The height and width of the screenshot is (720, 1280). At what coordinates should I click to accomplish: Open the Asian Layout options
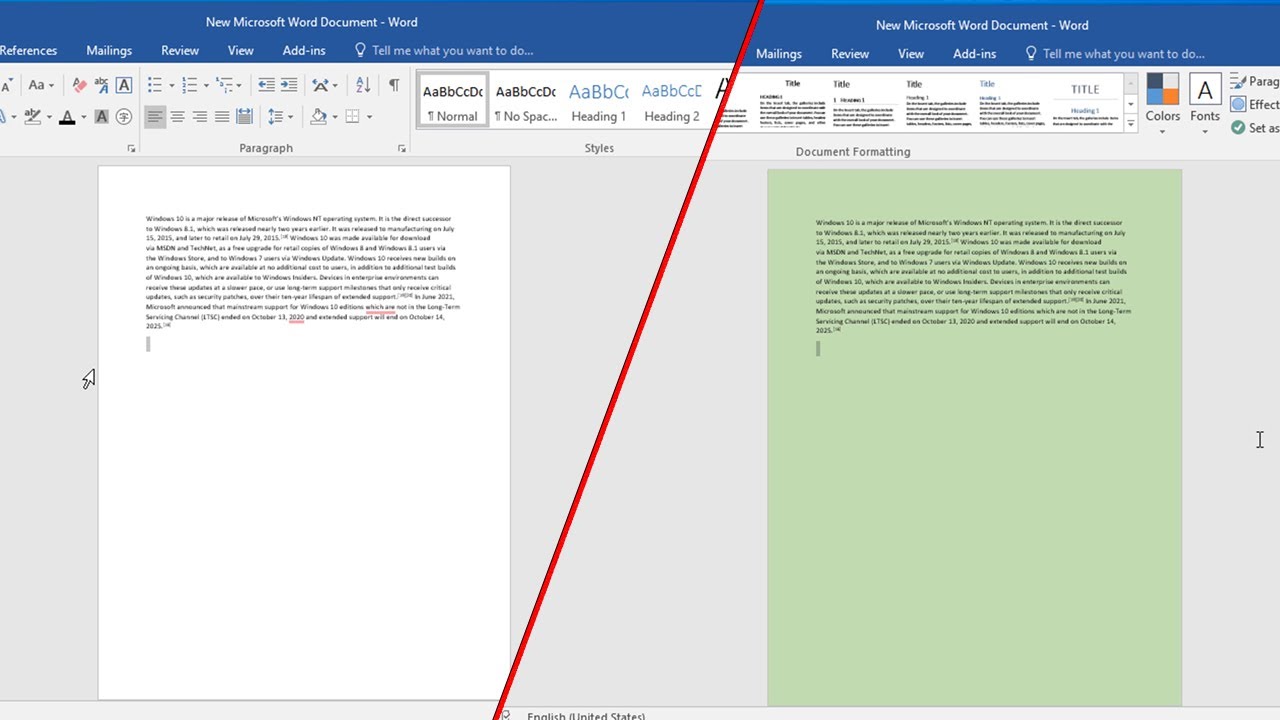pyautogui.click(x=325, y=86)
